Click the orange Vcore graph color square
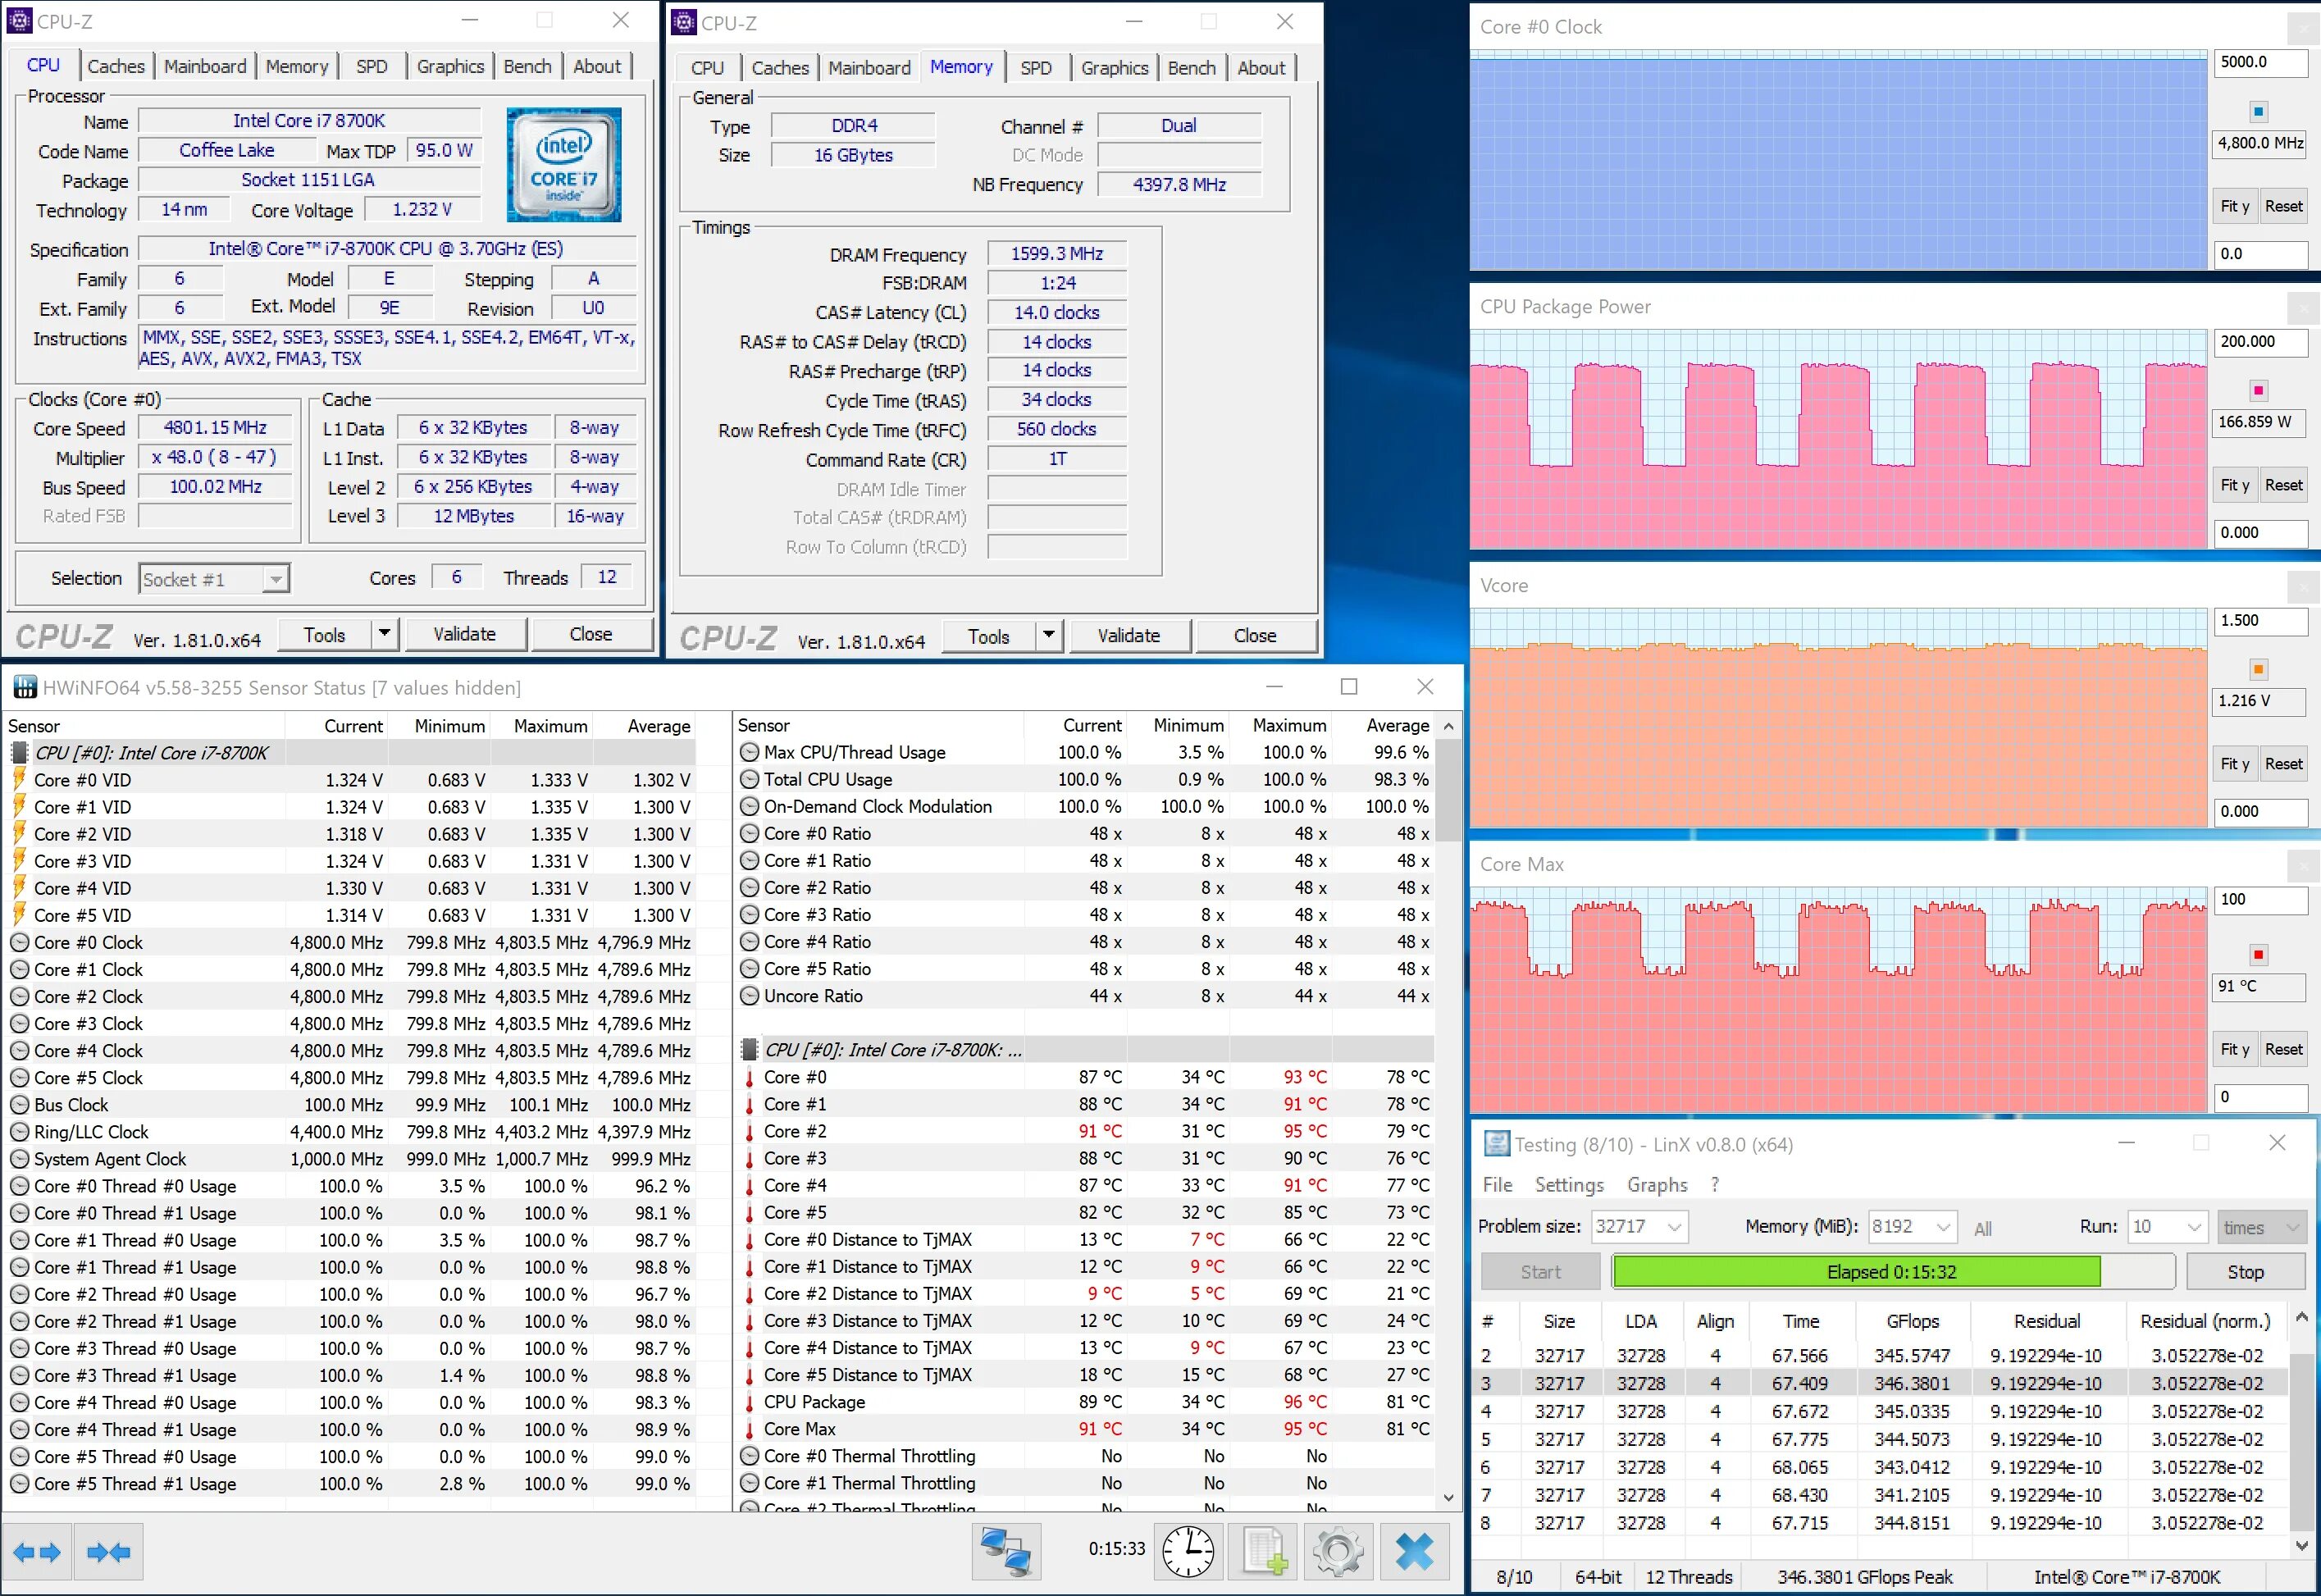The image size is (2321, 1596). click(x=2258, y=669)
